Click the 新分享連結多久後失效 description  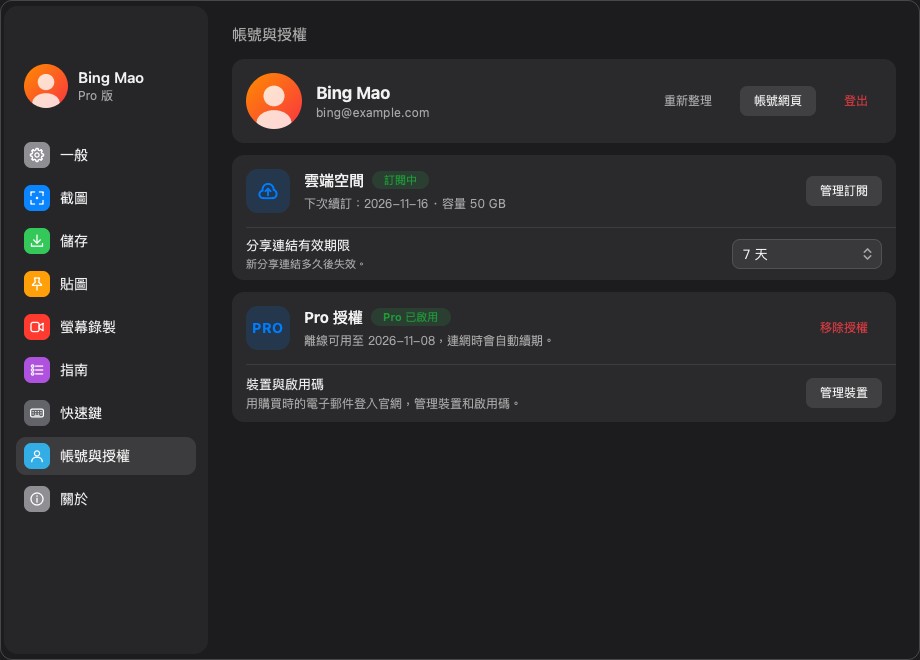(305, 264)
